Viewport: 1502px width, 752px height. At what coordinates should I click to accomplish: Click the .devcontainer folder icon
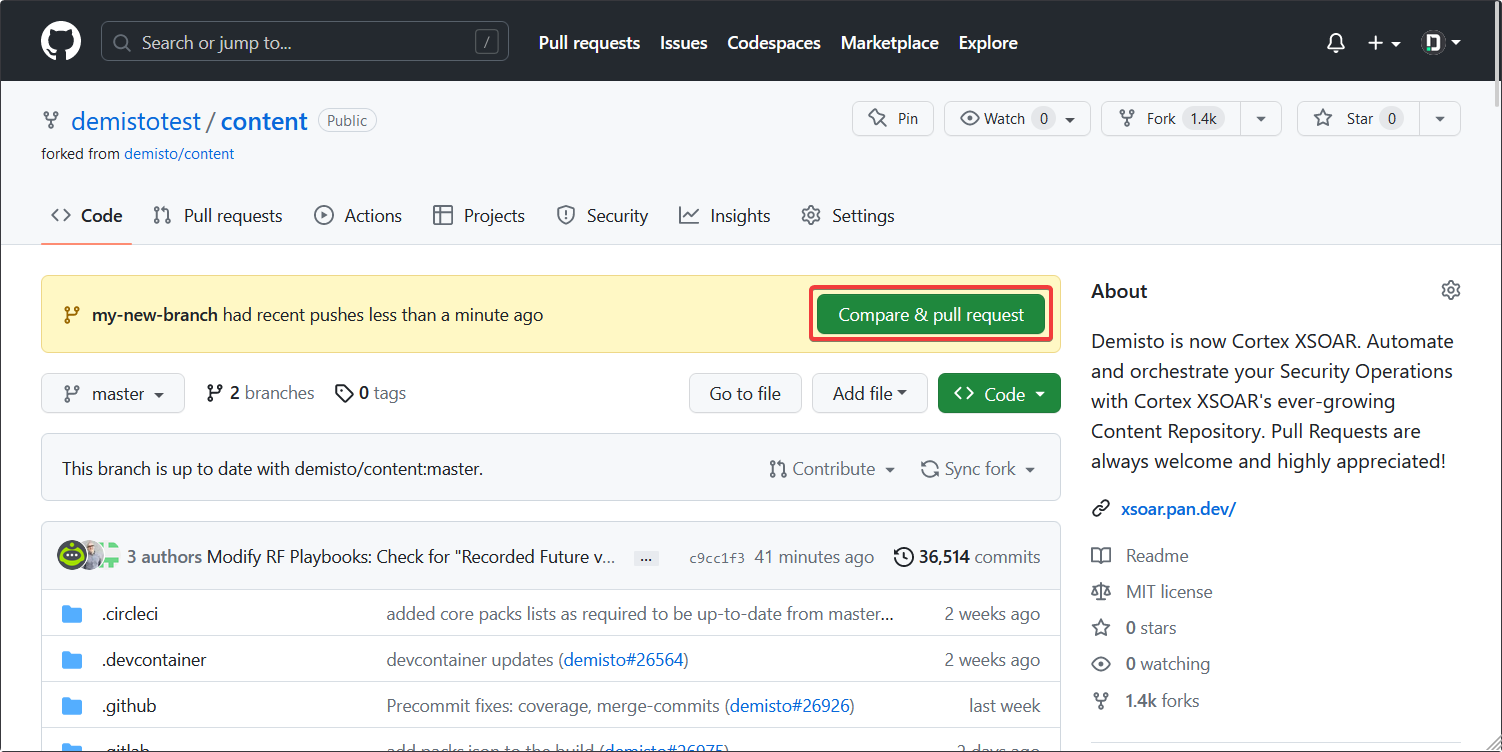point(72,660)
